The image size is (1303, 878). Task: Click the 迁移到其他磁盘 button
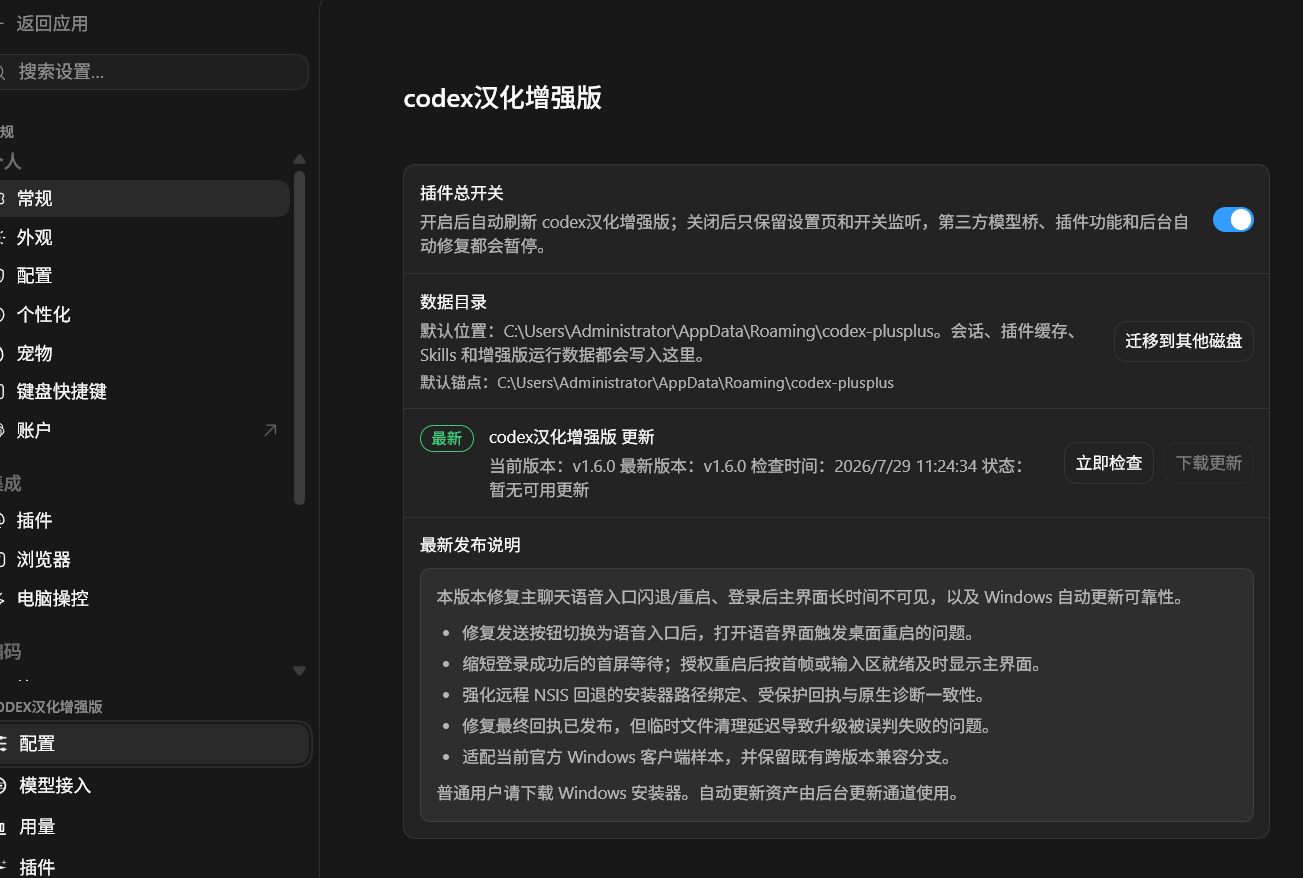[1183, 341]
